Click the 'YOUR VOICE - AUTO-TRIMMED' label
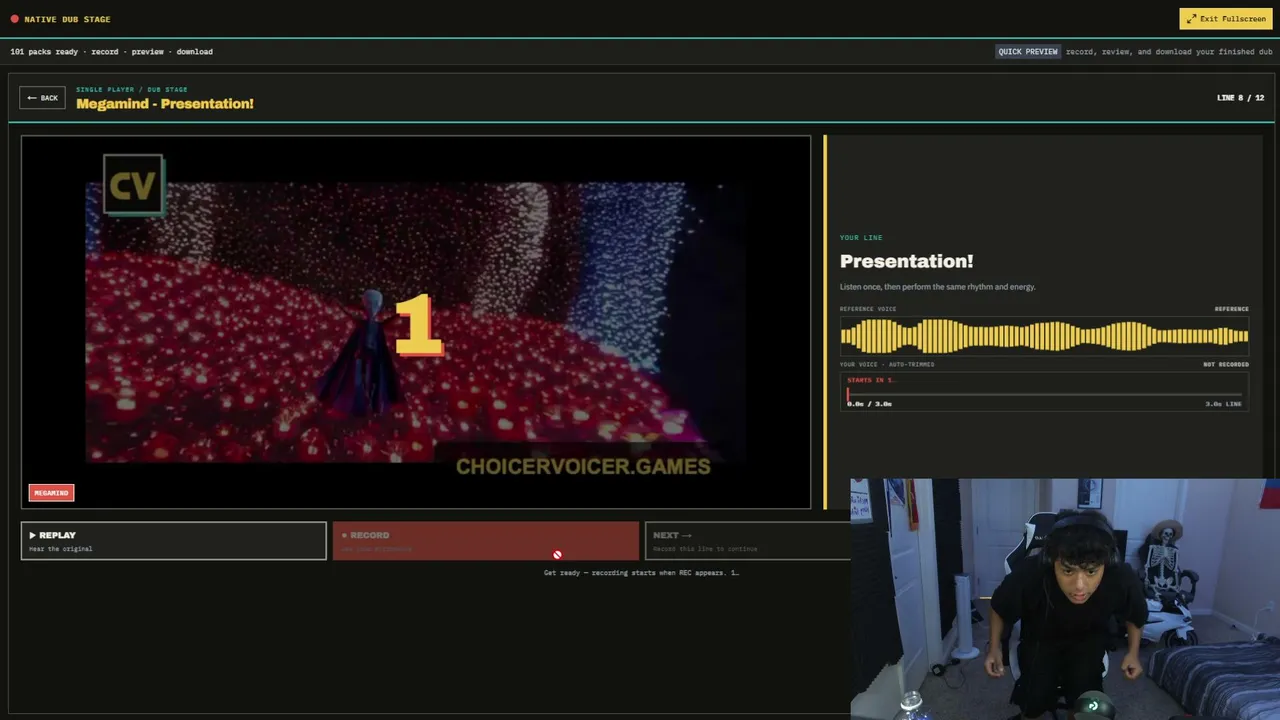Image resolution: width=1280 pixels, height=720 pixels. tap(887, 364)
